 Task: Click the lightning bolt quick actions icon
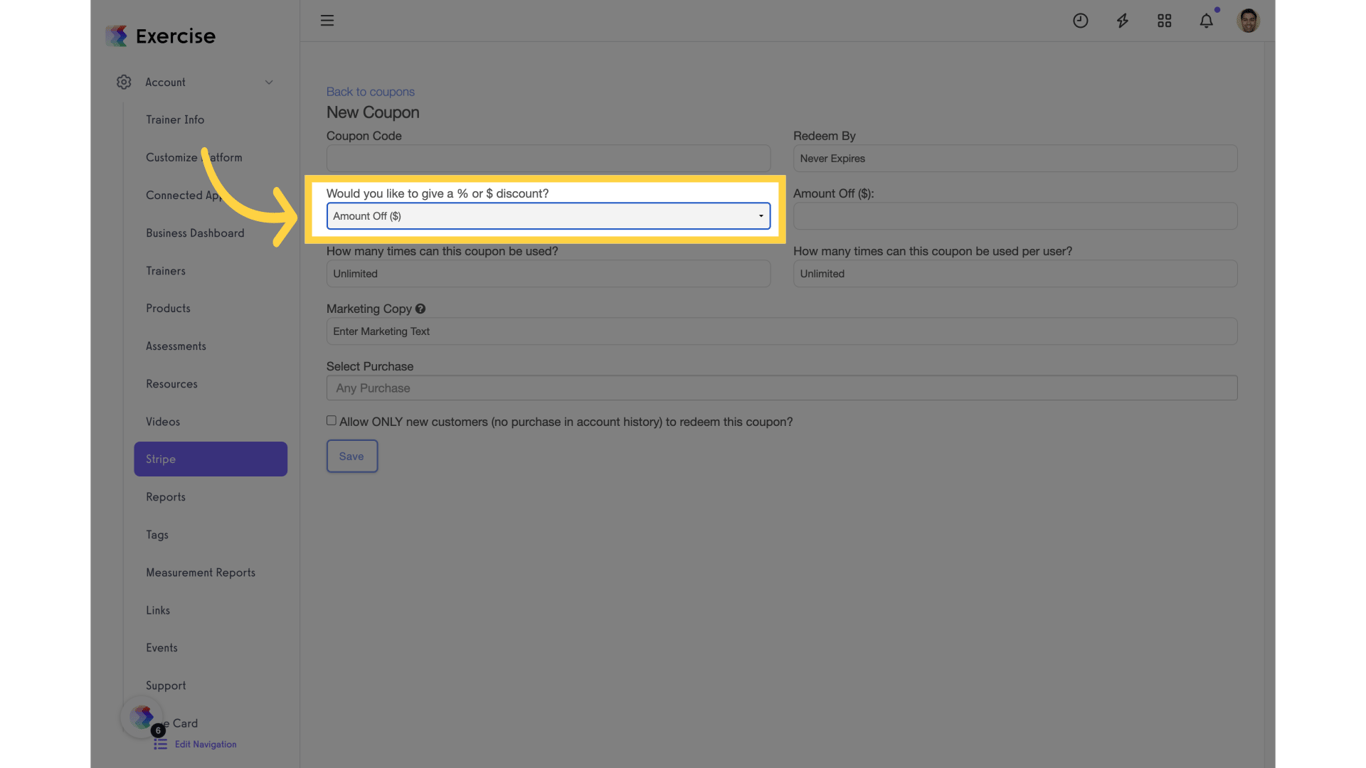[1122, 20]
